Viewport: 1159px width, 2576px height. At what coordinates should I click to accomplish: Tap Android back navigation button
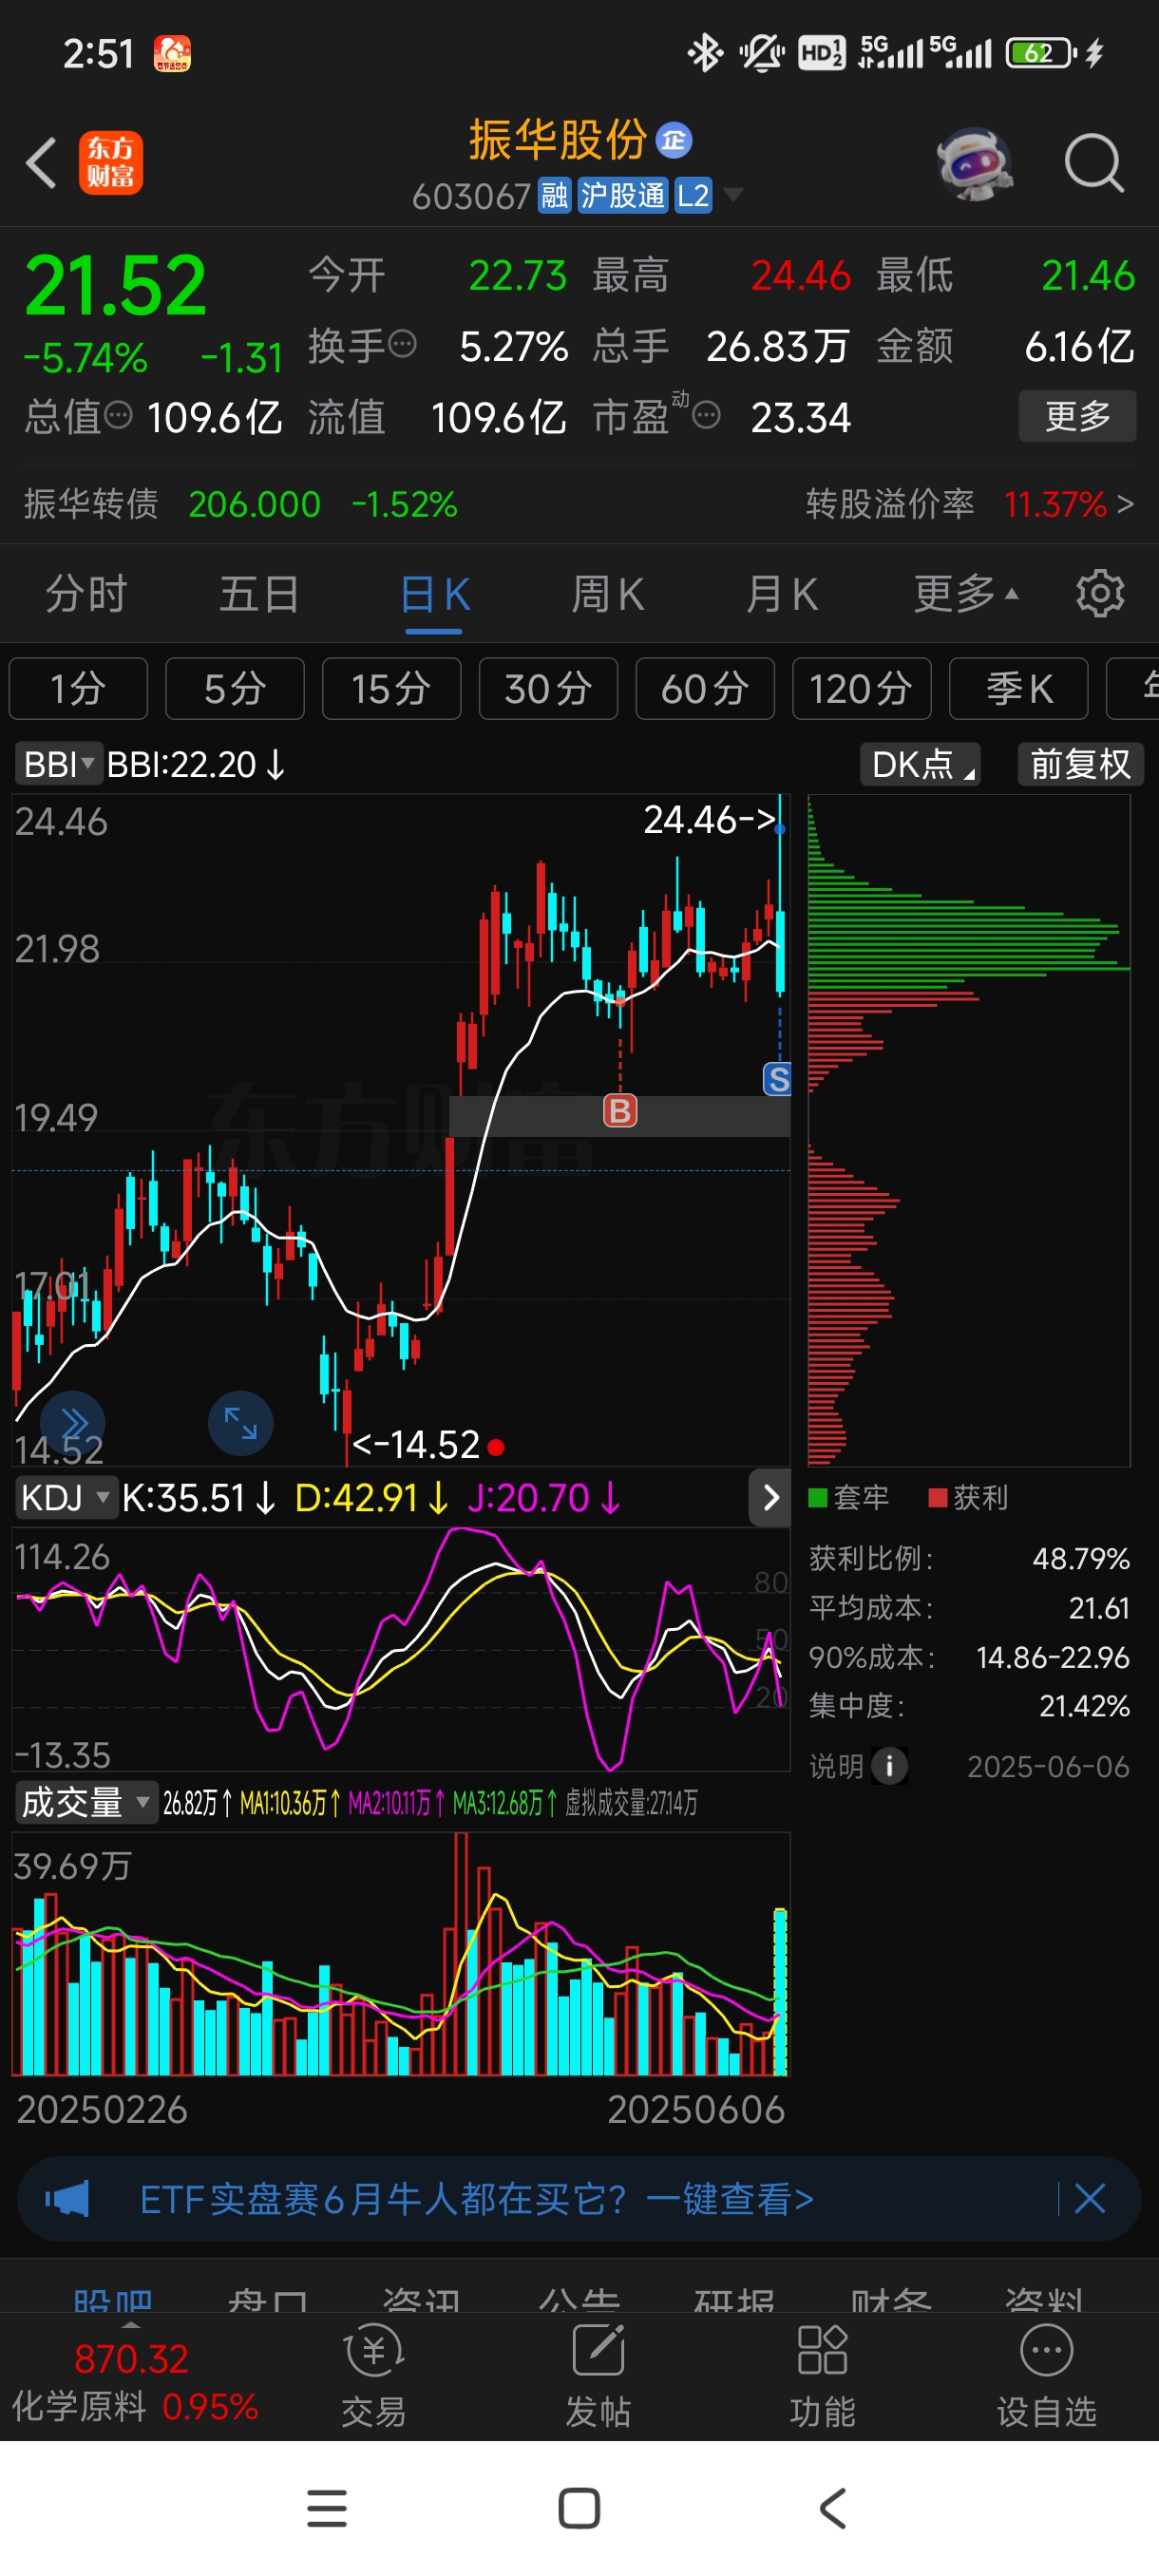click(x=832, y=2509)
